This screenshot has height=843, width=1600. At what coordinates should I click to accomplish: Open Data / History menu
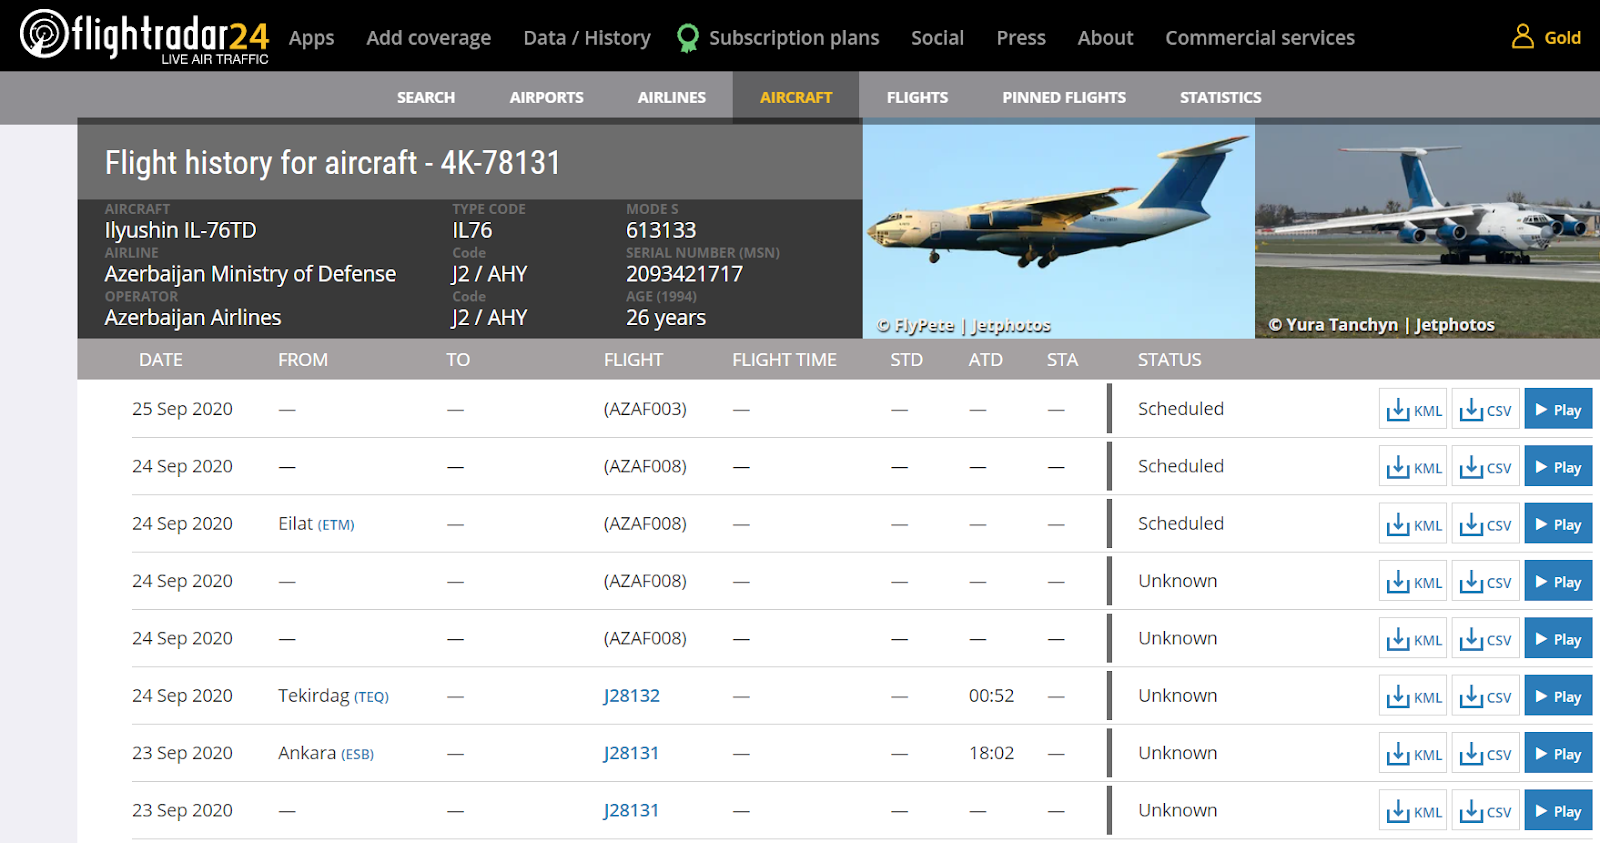(587, 38)
